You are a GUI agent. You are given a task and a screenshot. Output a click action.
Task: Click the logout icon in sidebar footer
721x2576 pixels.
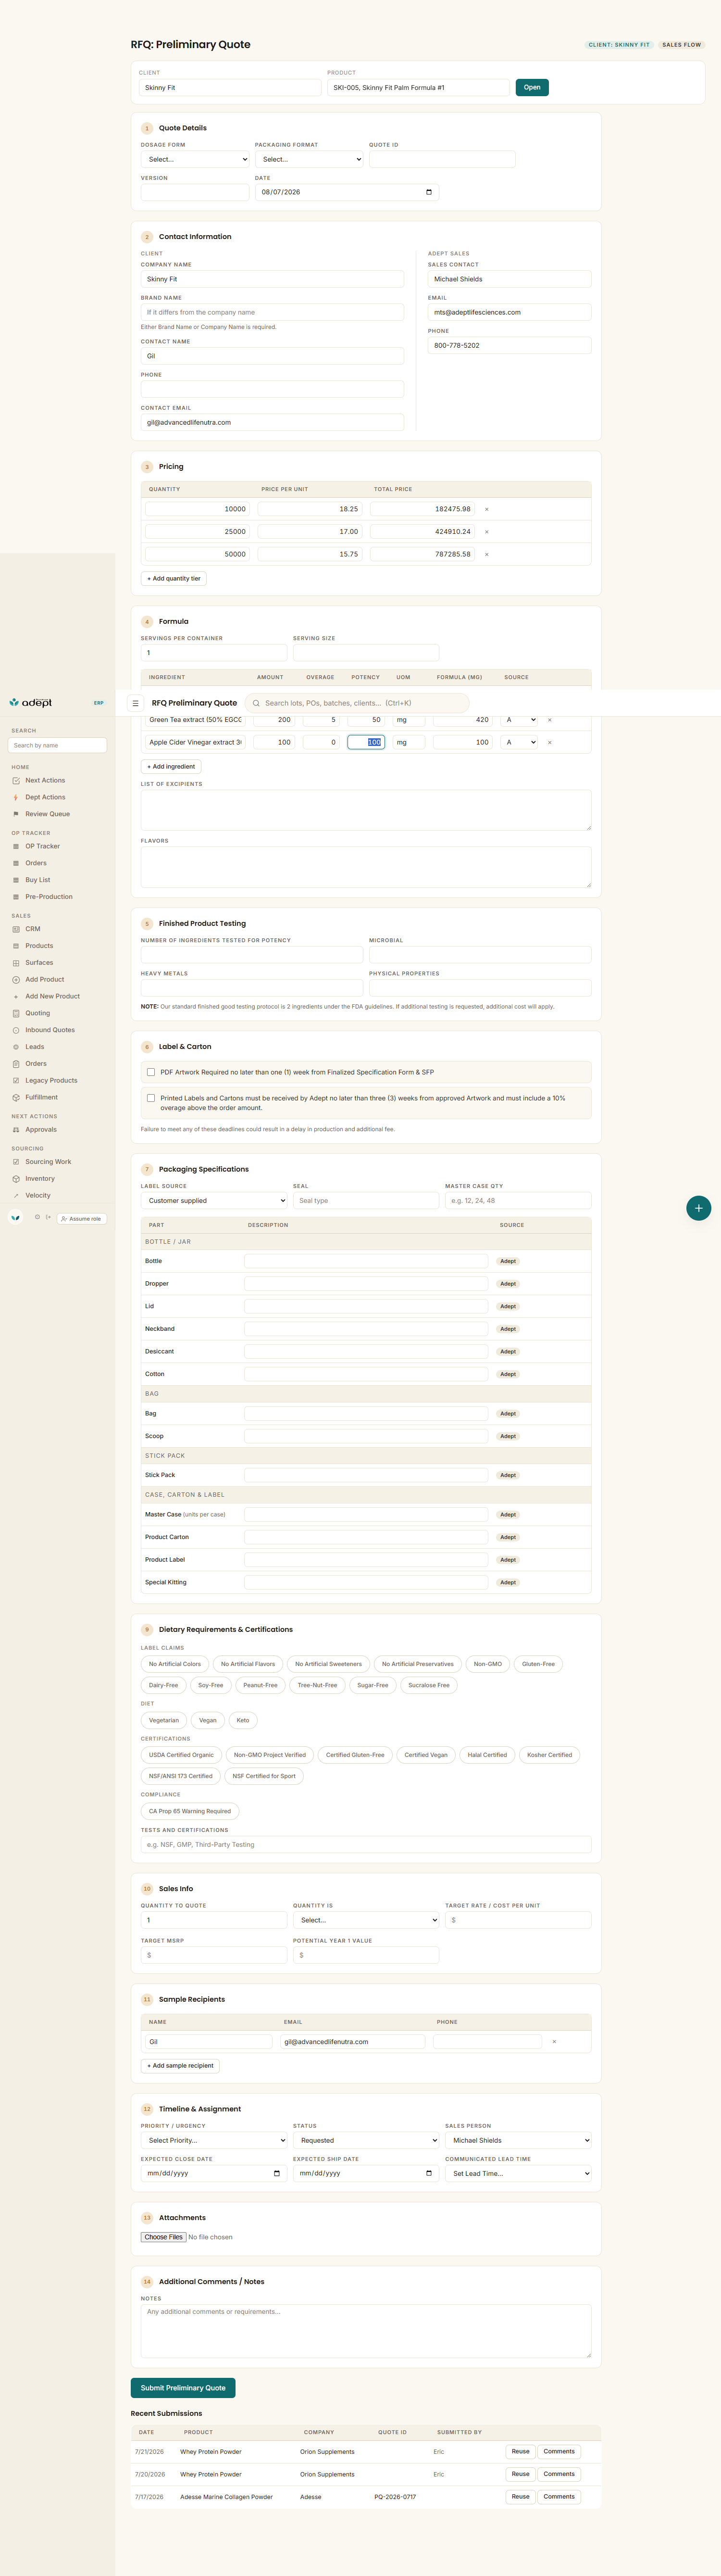click(48, 1217)
